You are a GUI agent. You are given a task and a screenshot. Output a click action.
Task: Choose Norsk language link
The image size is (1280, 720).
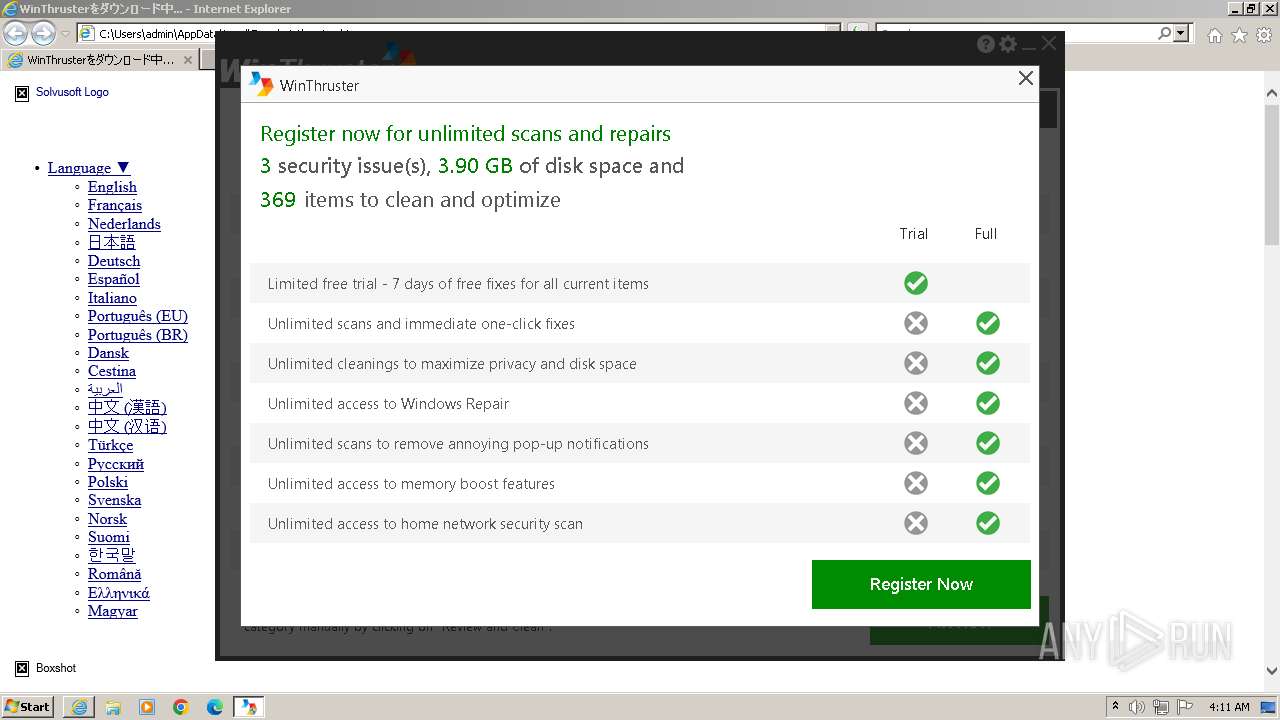(x=107, y=519)
